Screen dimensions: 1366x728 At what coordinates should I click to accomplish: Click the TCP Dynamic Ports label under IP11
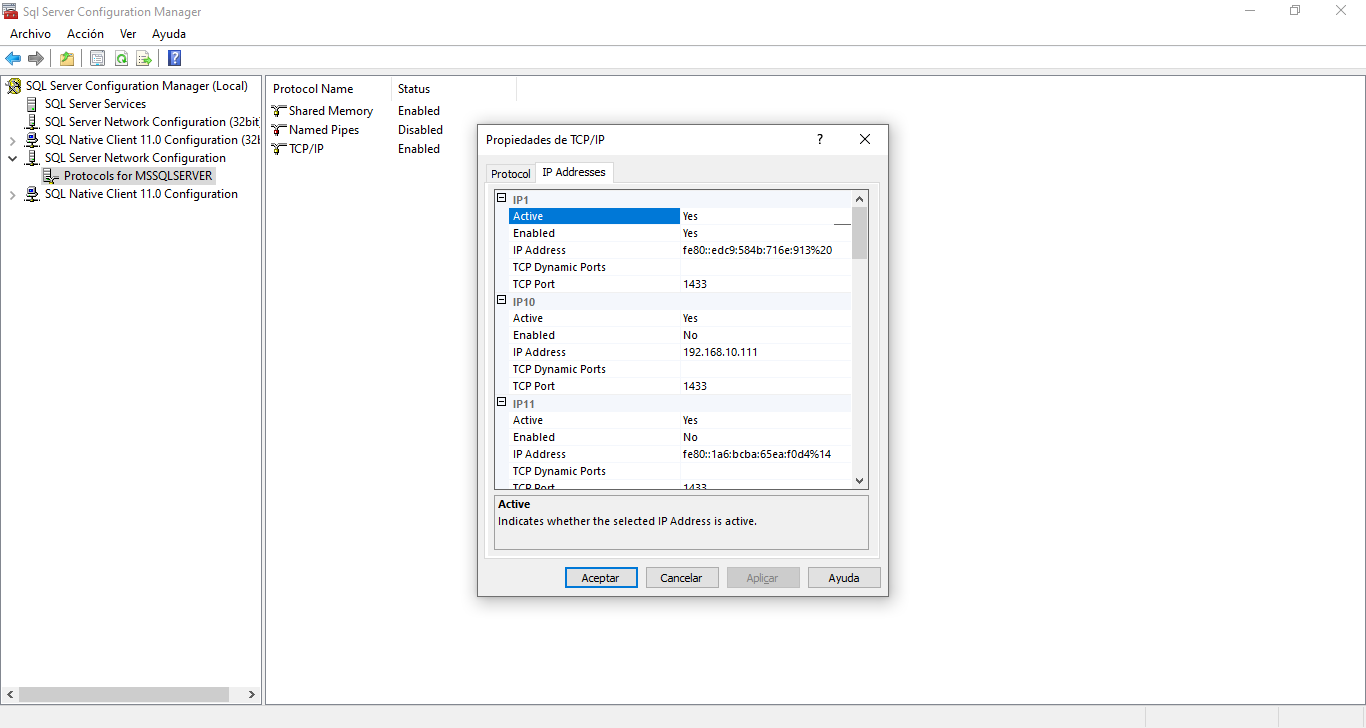(559, 471)
